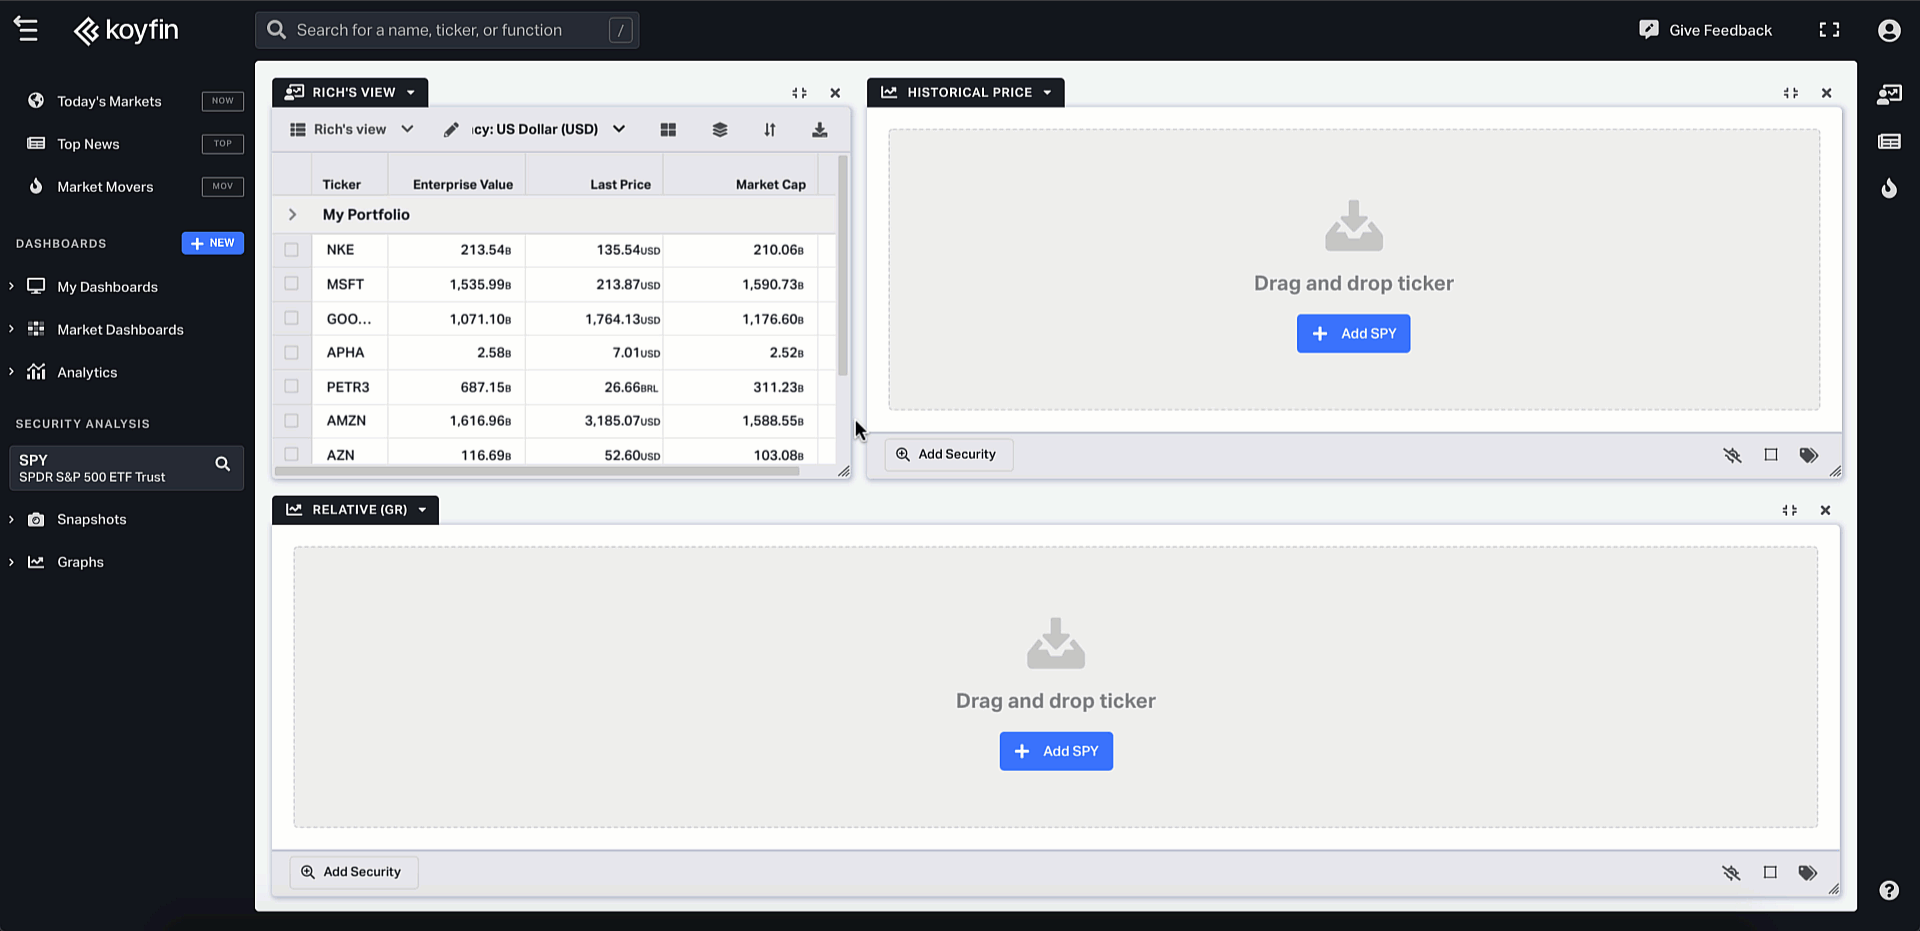Click the watchlist vertical scrollbar

843,265
